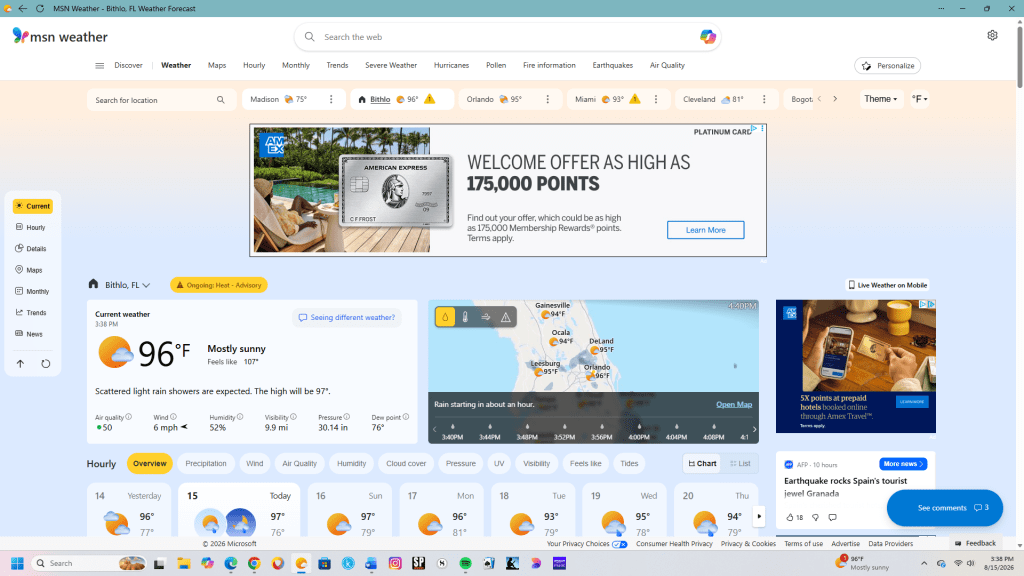The height and width of the screenshot is (576, 1024).
Task: Select Precipitation hourly filter
Action: [x=206, y=464]
